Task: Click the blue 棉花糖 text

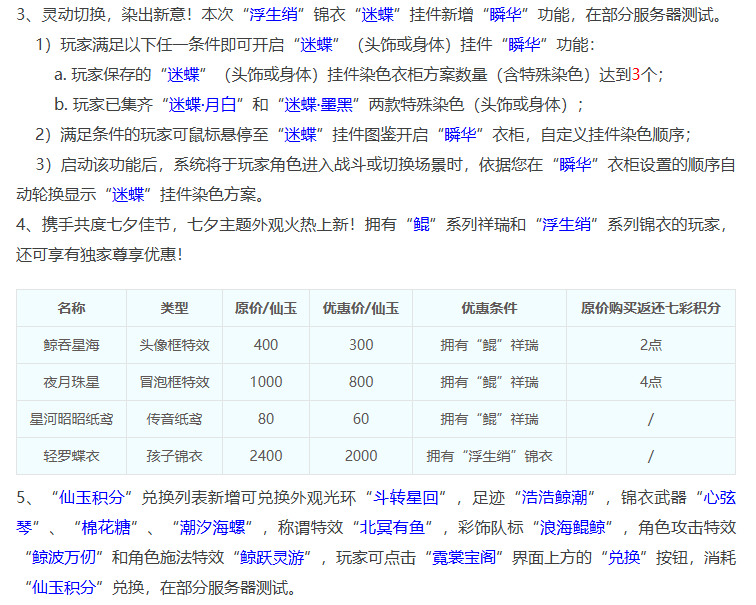Action: 106,528
